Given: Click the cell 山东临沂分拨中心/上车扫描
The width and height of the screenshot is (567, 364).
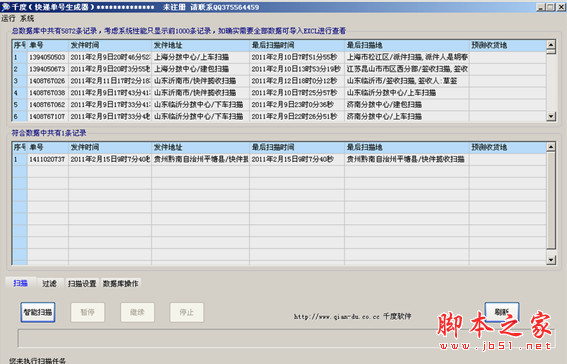Looking at the screenshot, I should 407,93.
